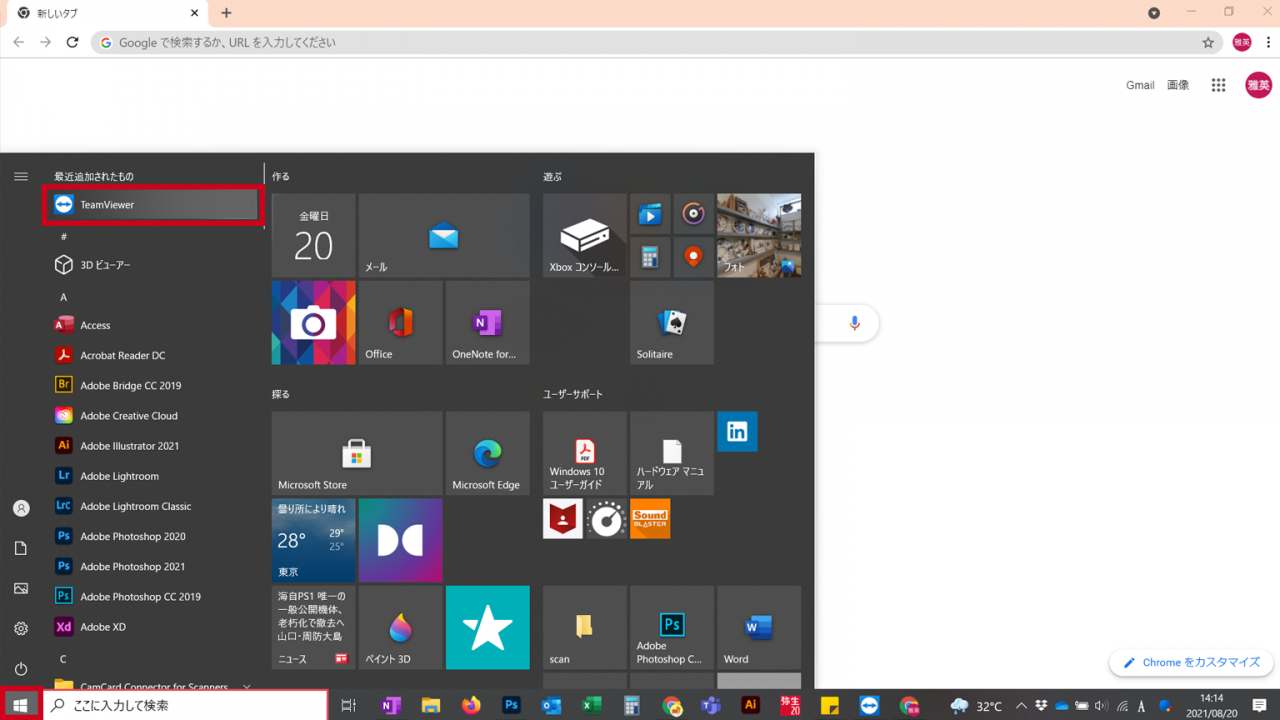Screen dimensions: 1280x720
Task: Open Pictures from the Start sidebar
Action: click(21, 588)
